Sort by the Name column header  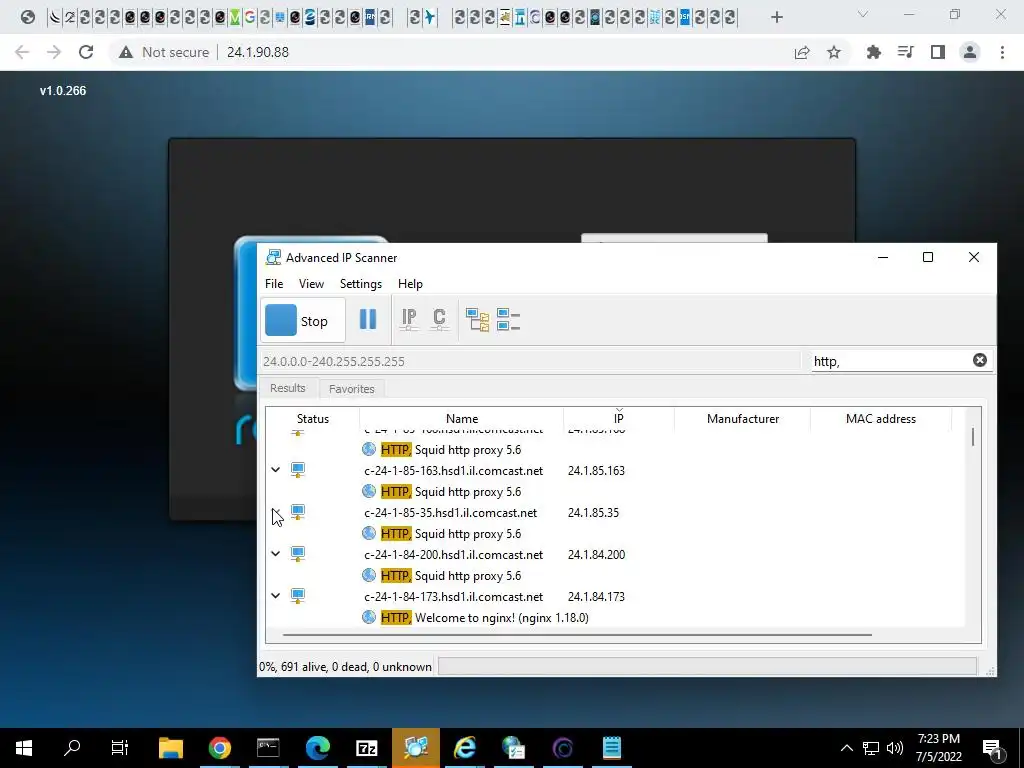(x=462, y=419)
